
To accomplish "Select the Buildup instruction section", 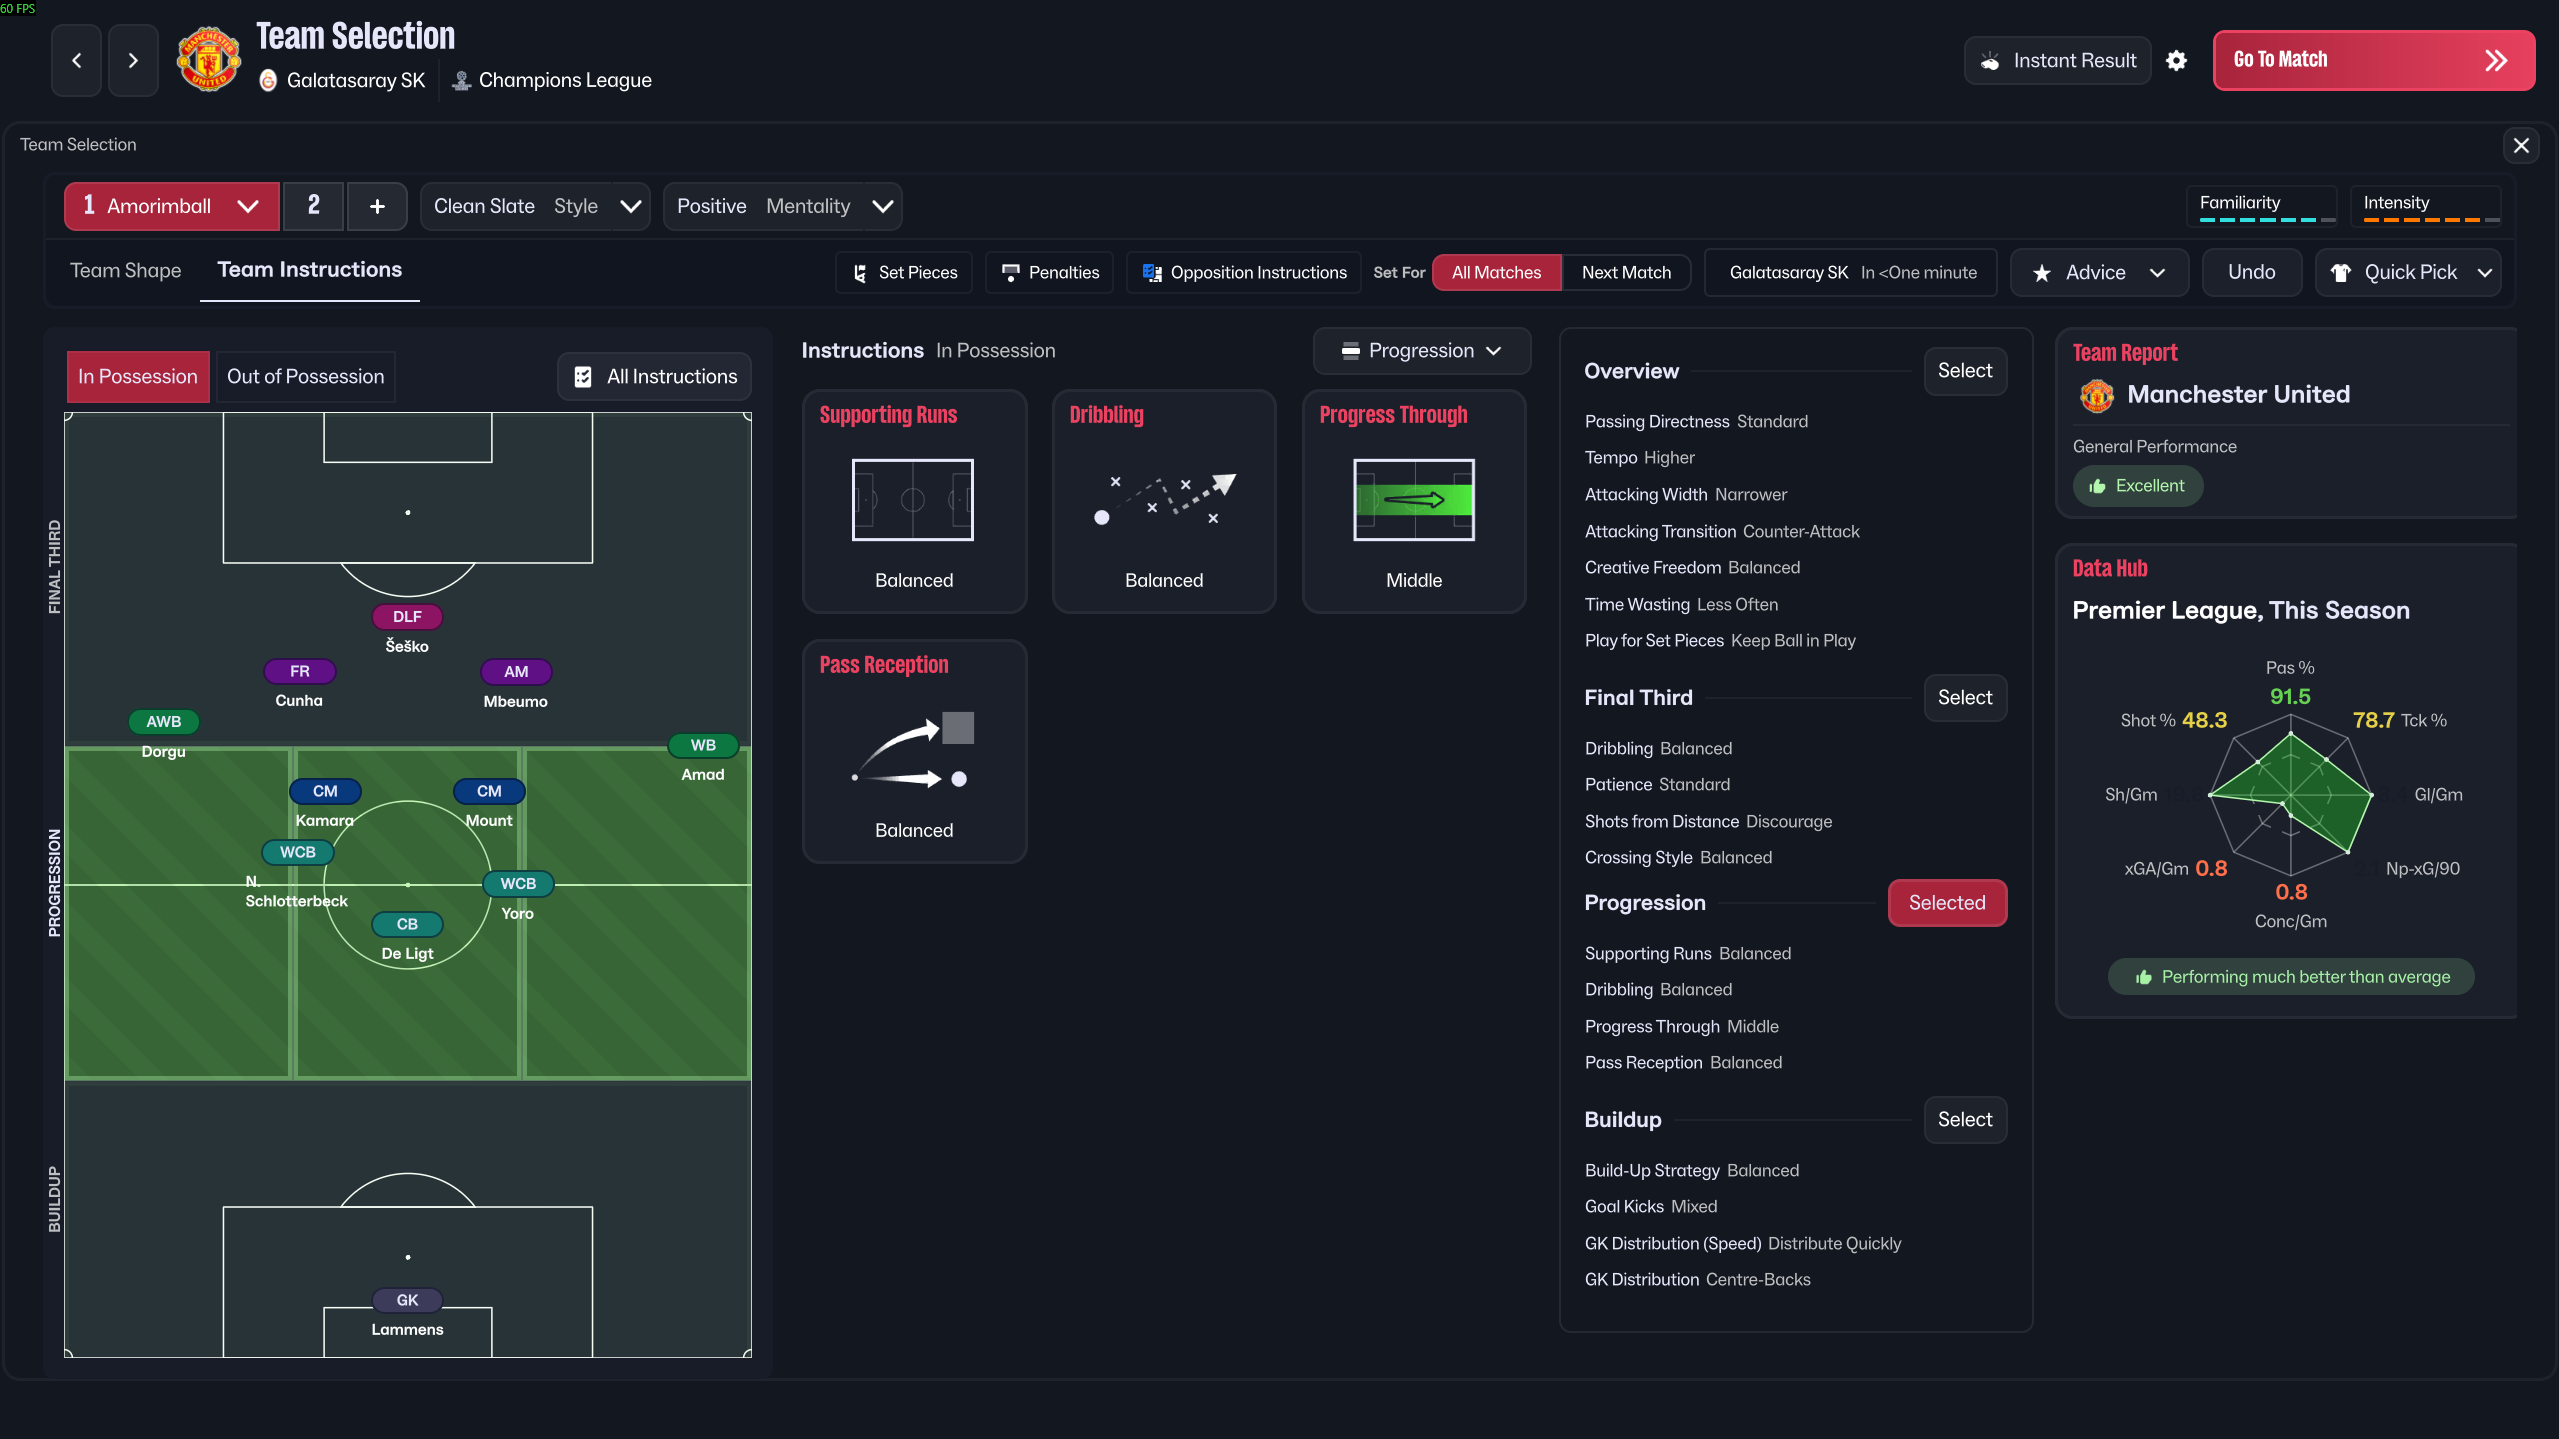I will point(1964,1119).
